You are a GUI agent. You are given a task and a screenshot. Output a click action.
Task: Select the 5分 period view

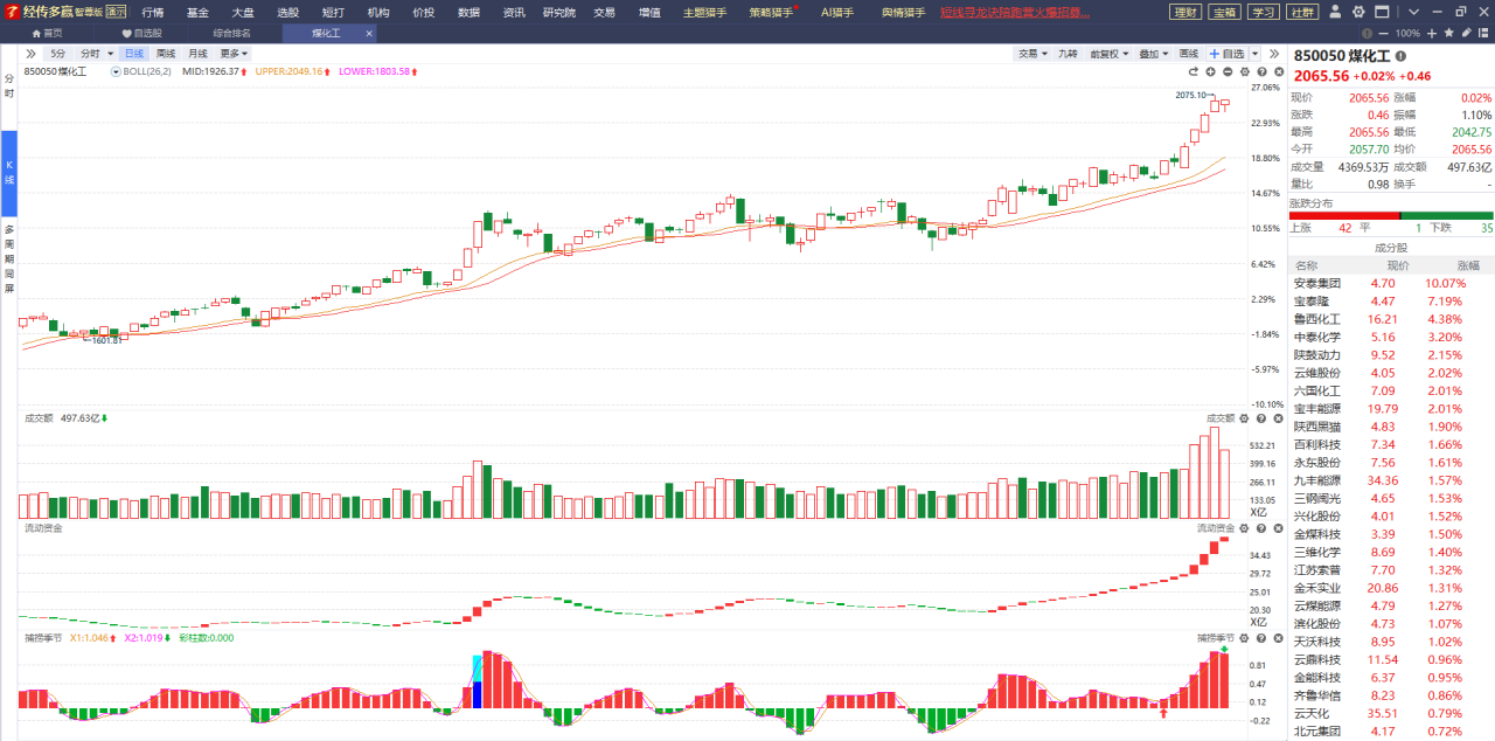[x=58, y=54]
